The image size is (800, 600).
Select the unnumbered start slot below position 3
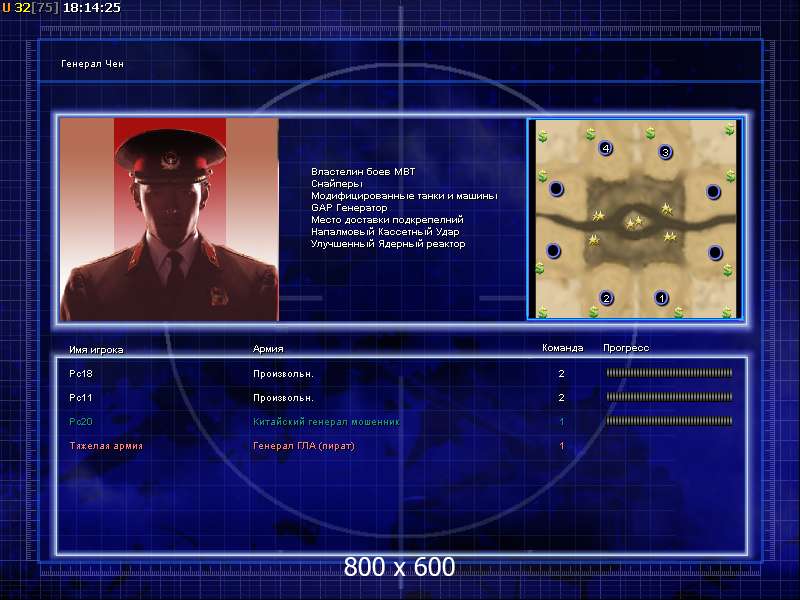tap(713, 192)
